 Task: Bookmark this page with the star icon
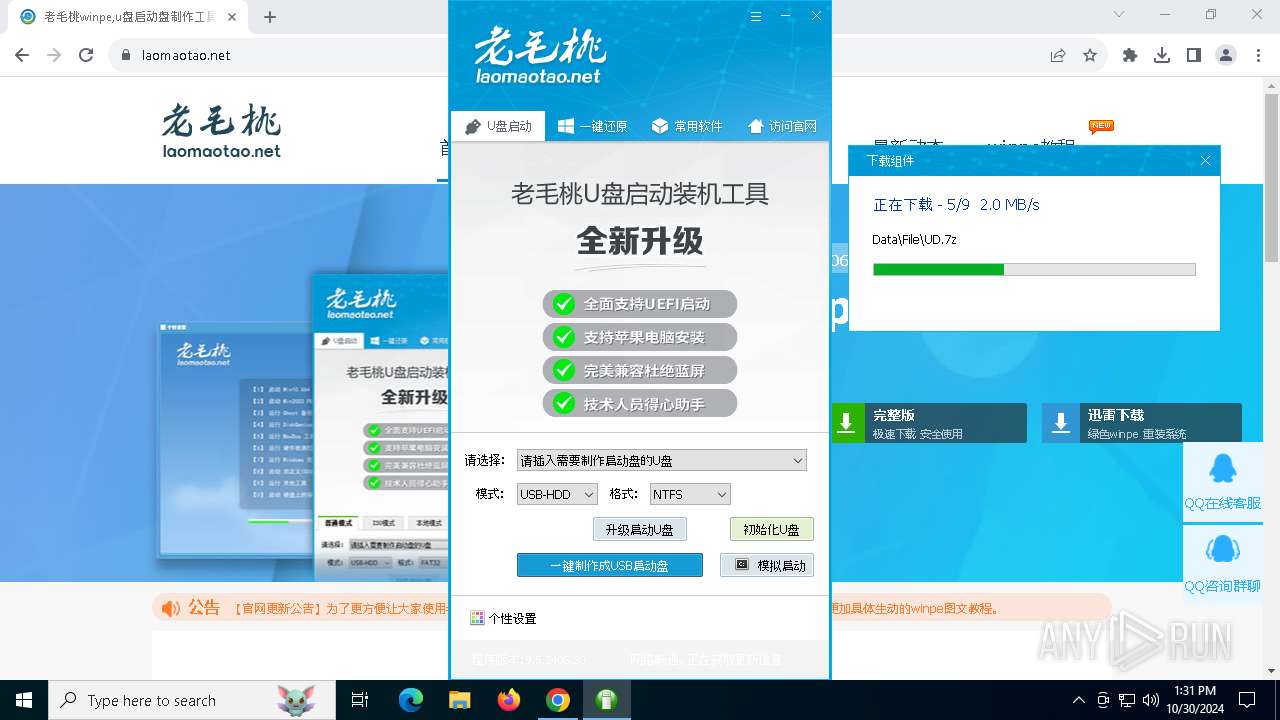coord(1090,55)
